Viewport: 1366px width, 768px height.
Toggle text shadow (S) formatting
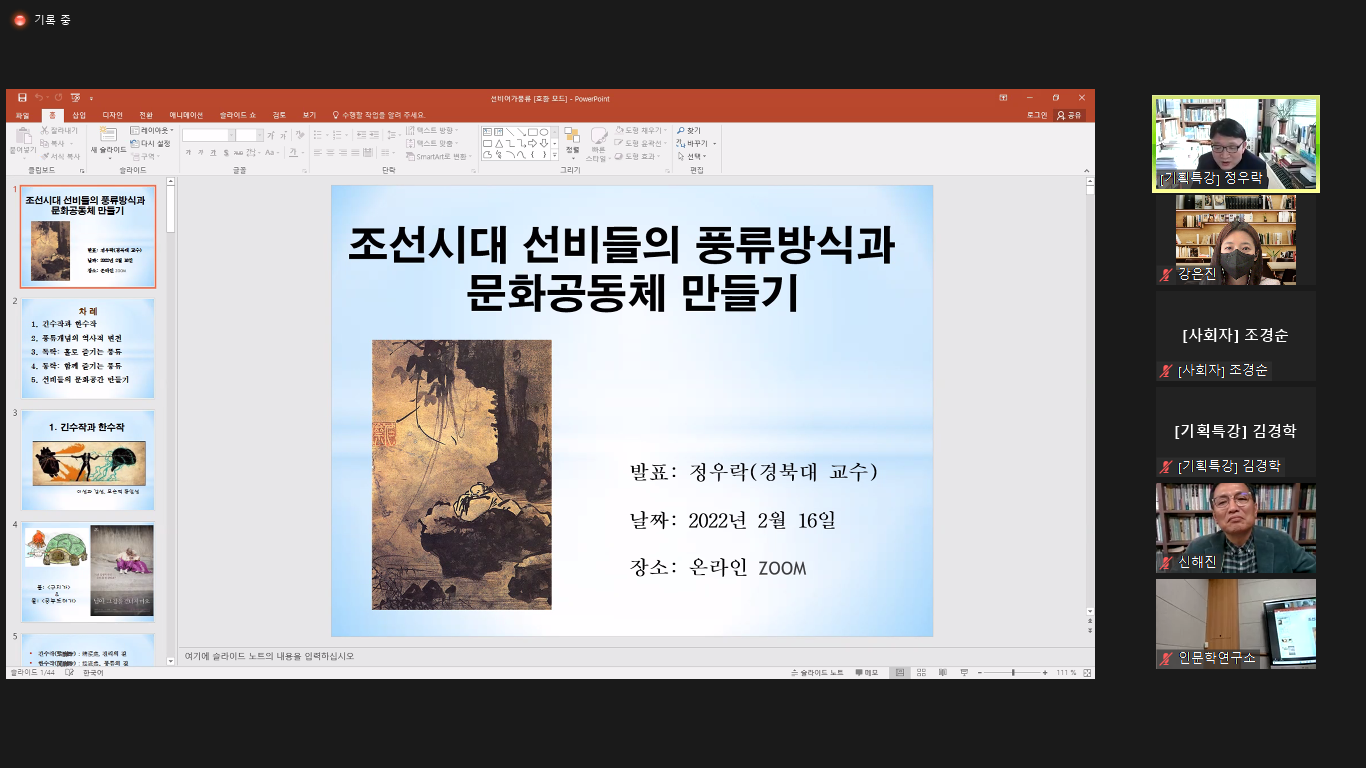[226, 152]
